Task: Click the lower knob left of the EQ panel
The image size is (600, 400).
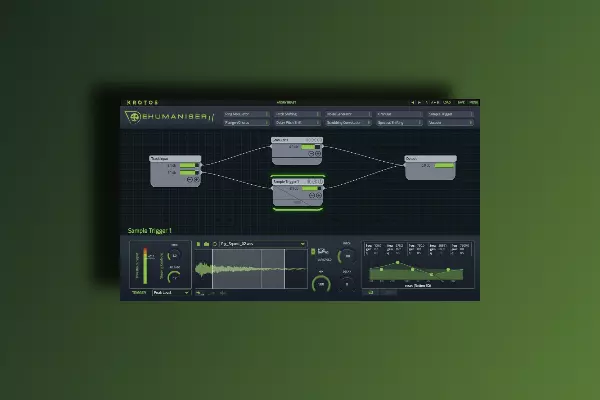Action: point(347,284)
